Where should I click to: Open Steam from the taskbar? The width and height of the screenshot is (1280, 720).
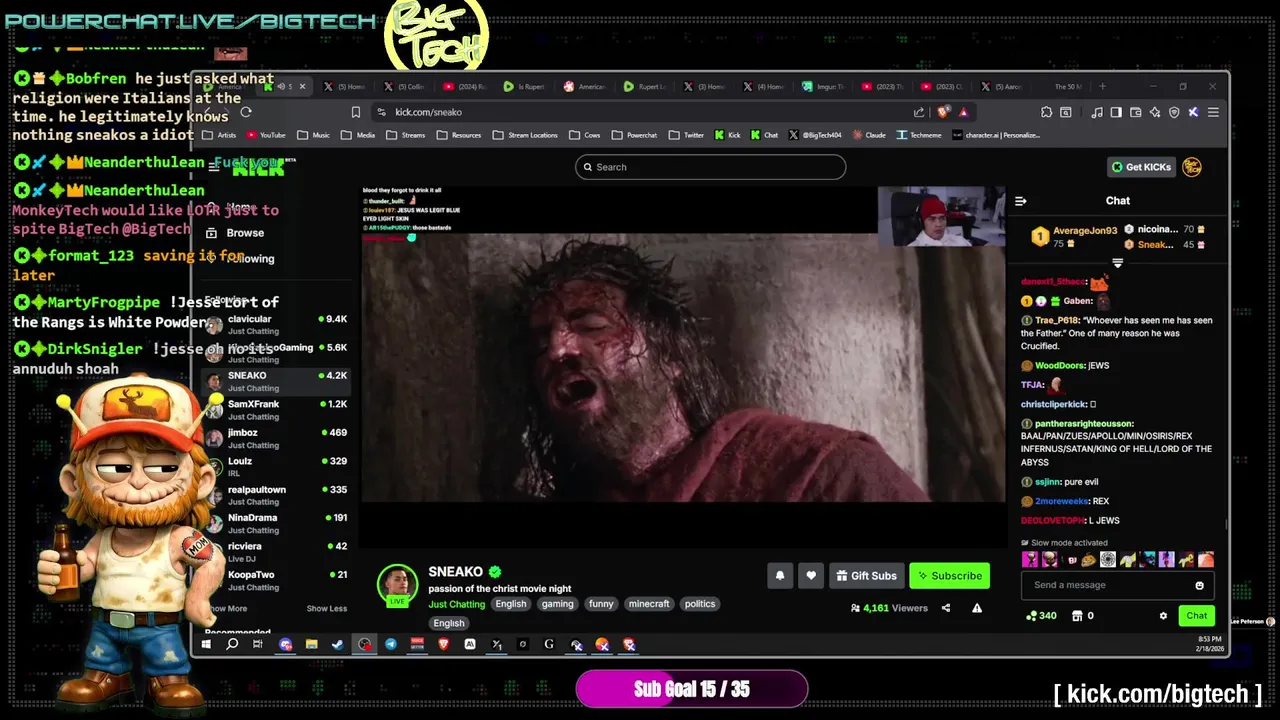click(338, 645)
